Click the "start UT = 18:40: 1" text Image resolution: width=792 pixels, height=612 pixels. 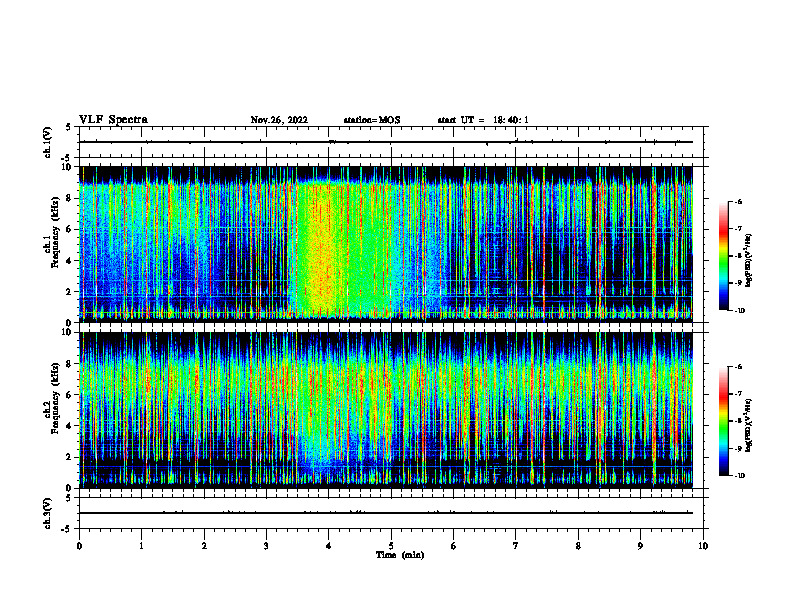click(483, 120)
